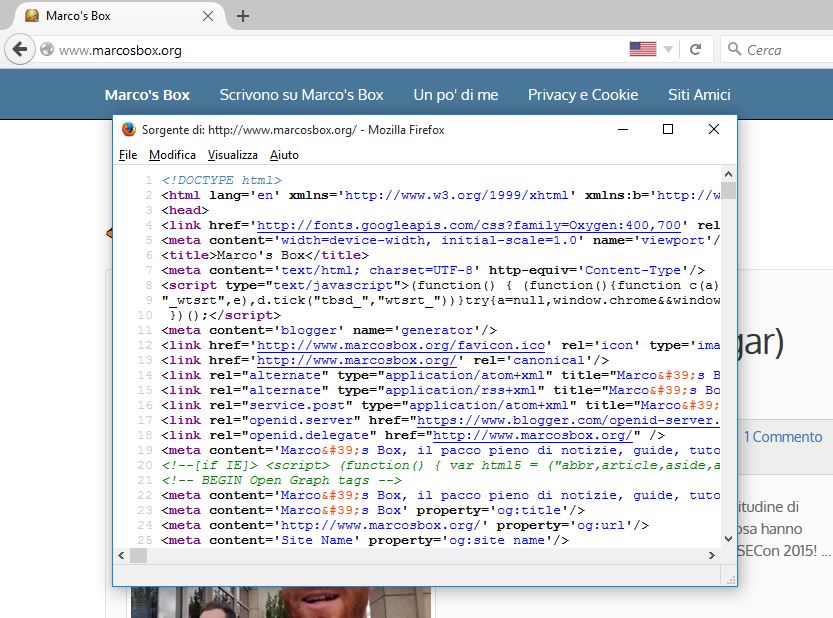Close the Sorgente di source window
The image size is (833, 618).
pyautogui.click(x=713, y=129)
